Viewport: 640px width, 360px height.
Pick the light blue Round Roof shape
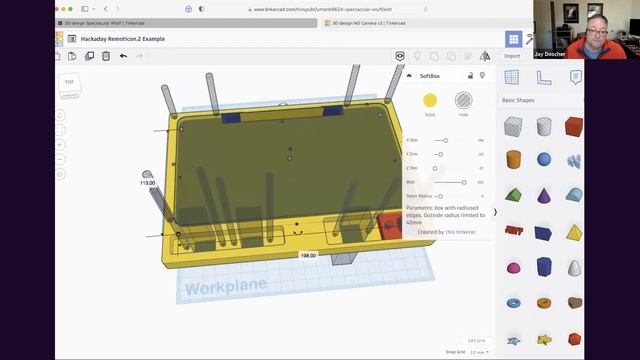click(574, 194)
